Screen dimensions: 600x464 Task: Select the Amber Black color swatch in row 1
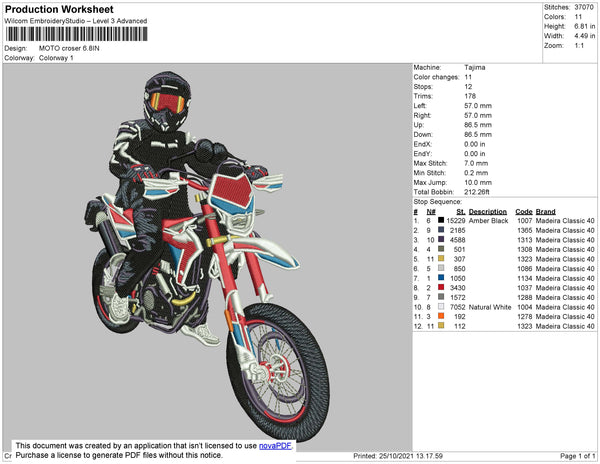click(x=441, y=220)
